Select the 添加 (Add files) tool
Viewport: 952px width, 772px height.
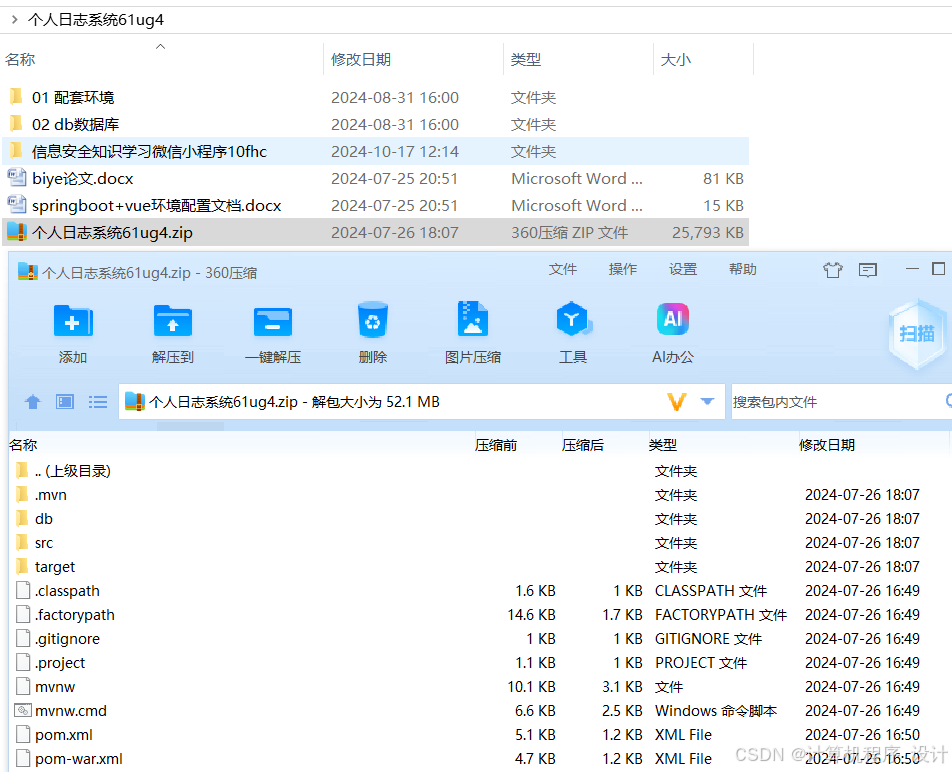click(x=72, y=330)
